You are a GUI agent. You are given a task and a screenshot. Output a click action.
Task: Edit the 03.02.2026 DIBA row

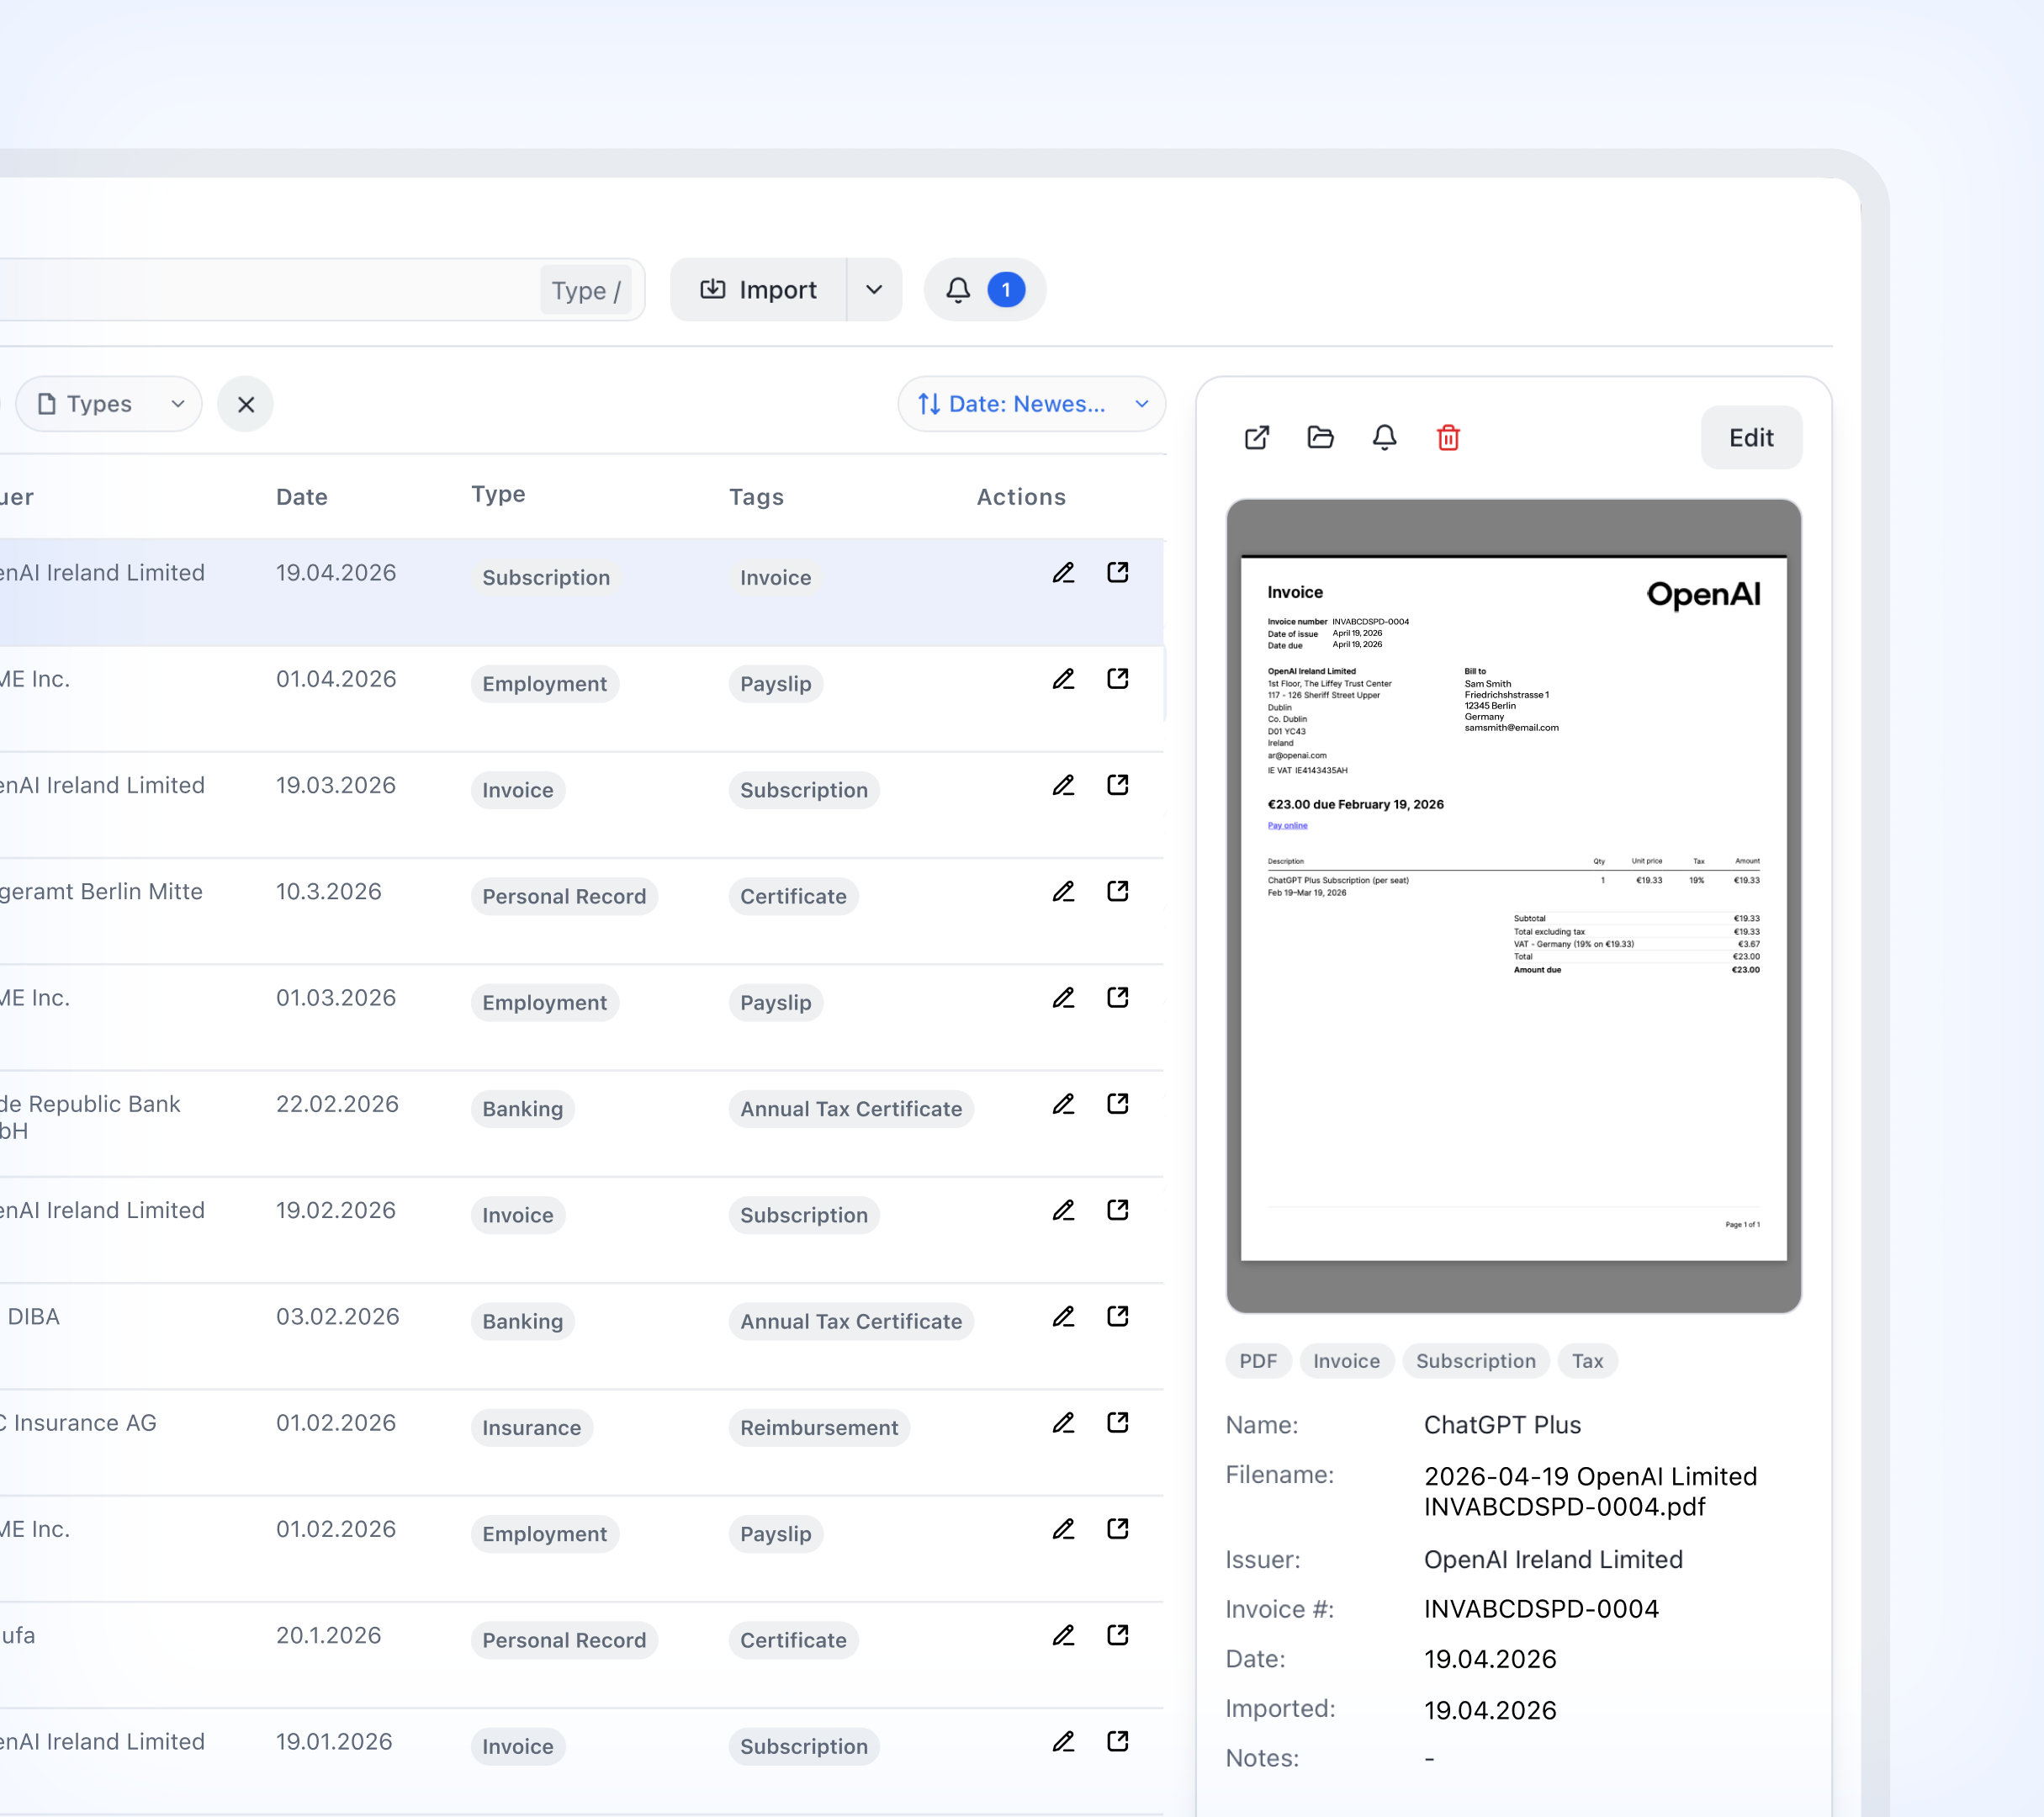(1063, 1316)
